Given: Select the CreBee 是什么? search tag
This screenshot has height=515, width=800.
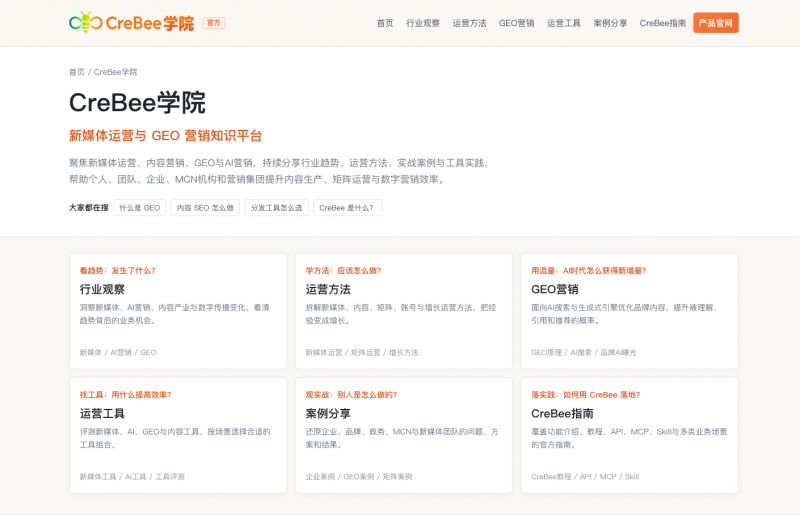Looking at the screenshot, I should coord(347,208).
